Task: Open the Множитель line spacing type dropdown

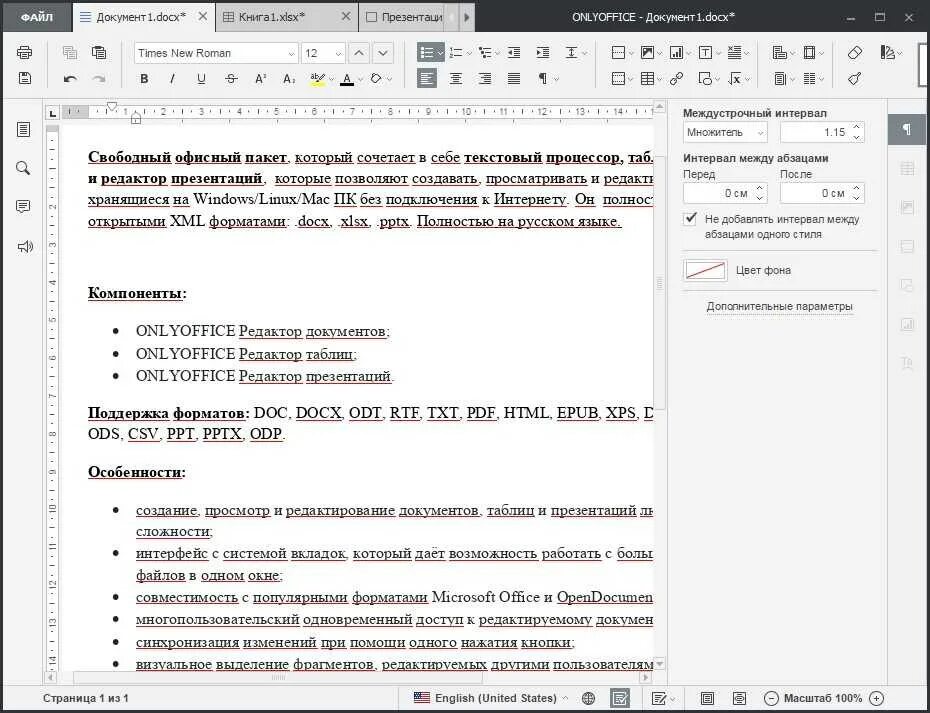Action: (x=725, y=132)
